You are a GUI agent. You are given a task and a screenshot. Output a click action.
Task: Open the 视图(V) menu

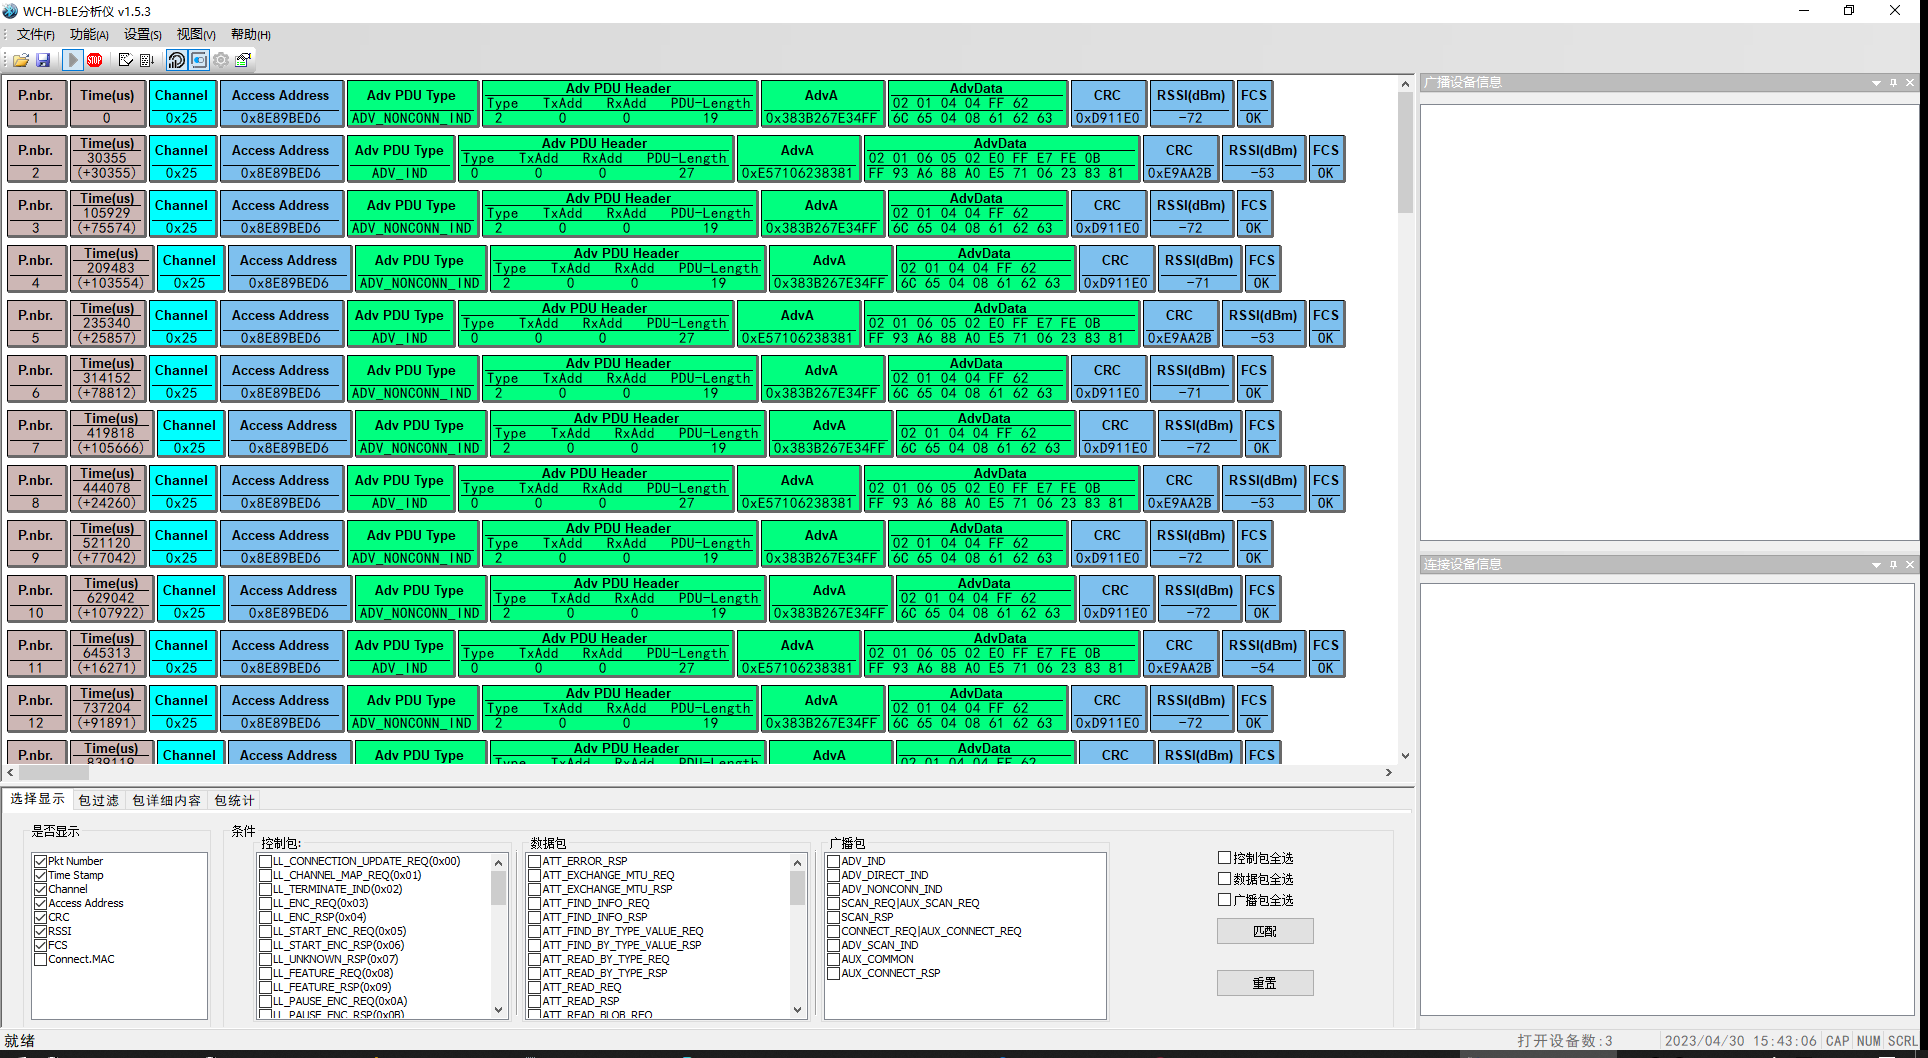click(x=196, y=34)
